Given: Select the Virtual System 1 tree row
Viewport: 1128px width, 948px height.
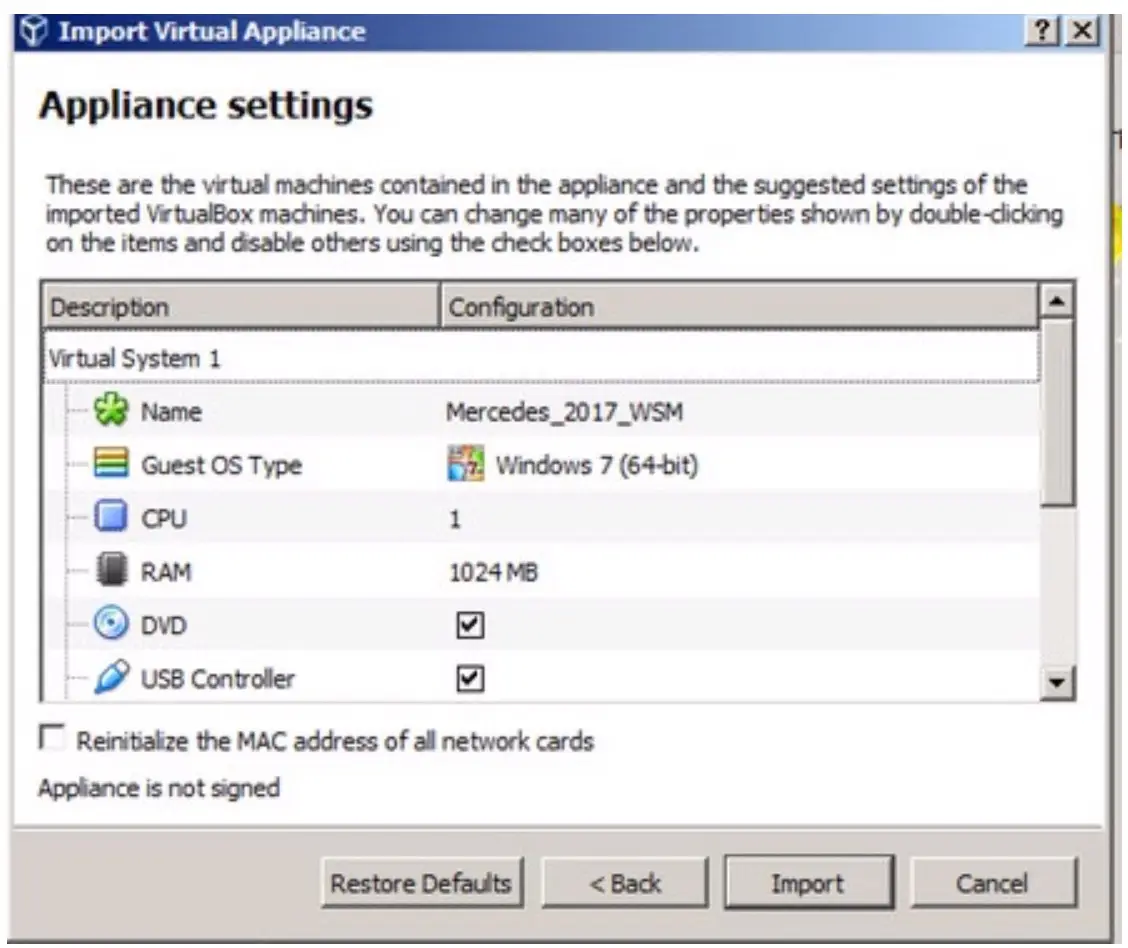Looking at the screenshot, I should coord(136,359).
